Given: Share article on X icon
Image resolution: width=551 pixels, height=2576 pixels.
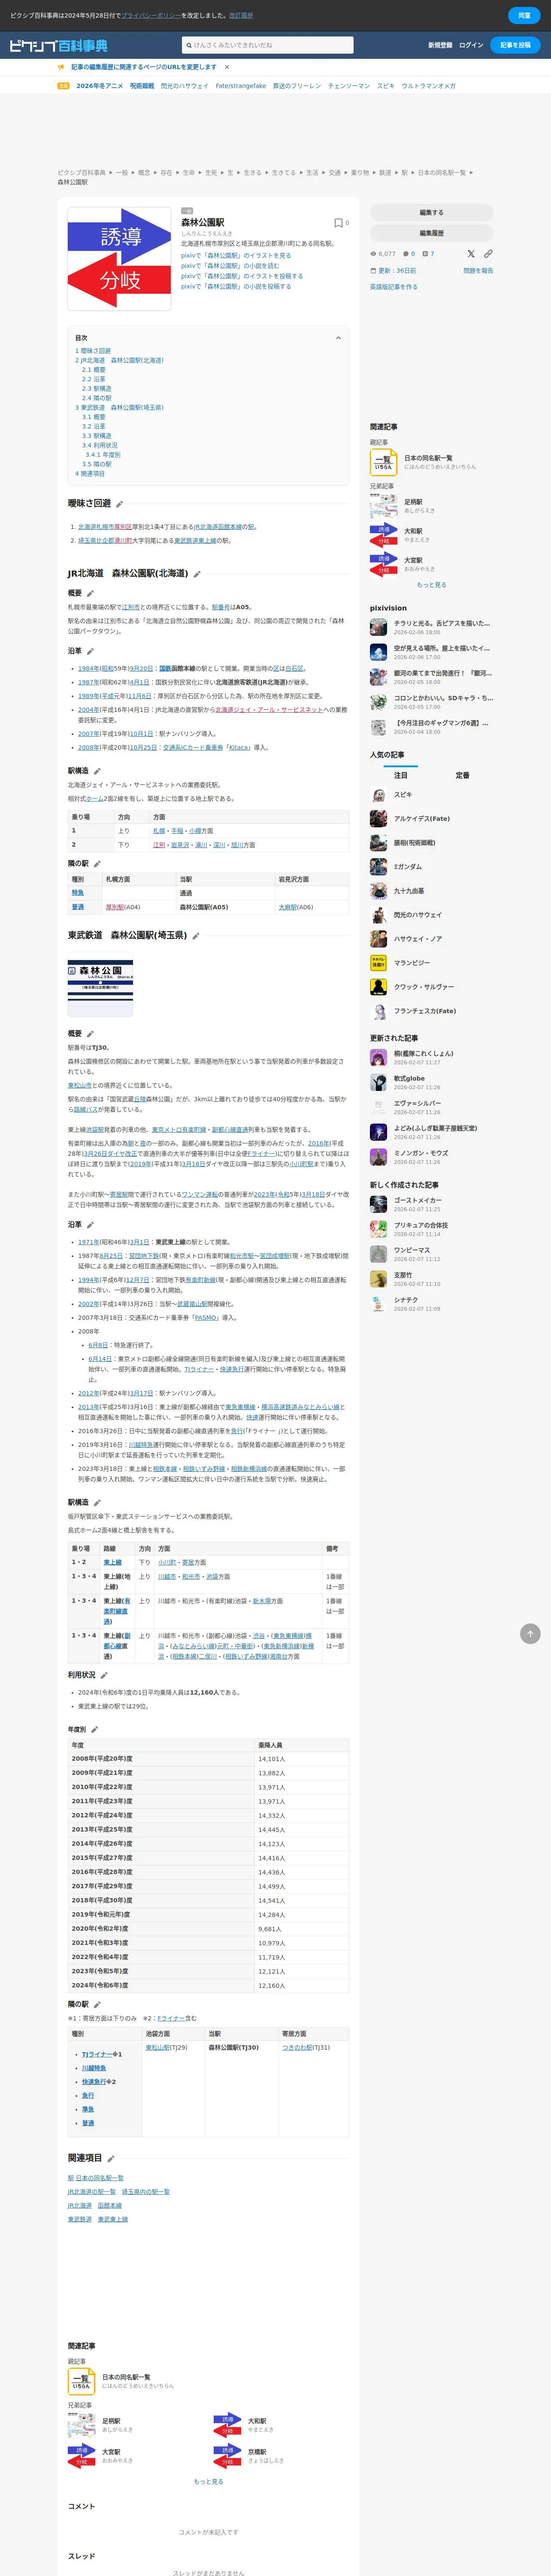Looking at the screenshot, I should (x=471, y=254).
